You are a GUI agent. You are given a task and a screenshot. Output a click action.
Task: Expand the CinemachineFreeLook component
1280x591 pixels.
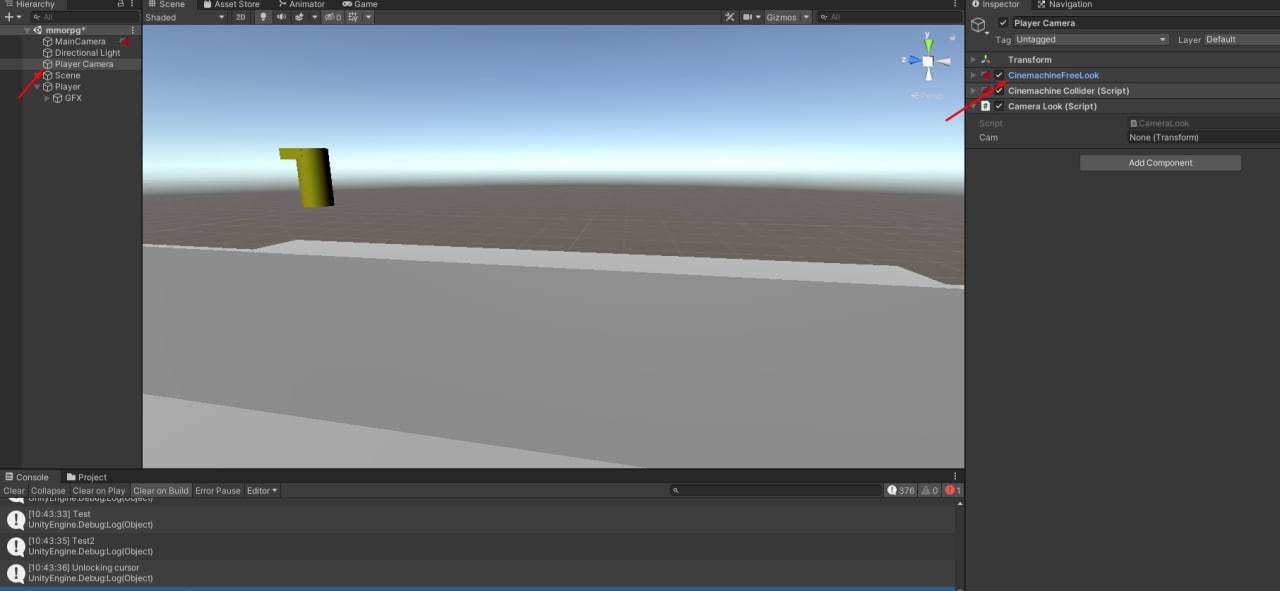973,75
